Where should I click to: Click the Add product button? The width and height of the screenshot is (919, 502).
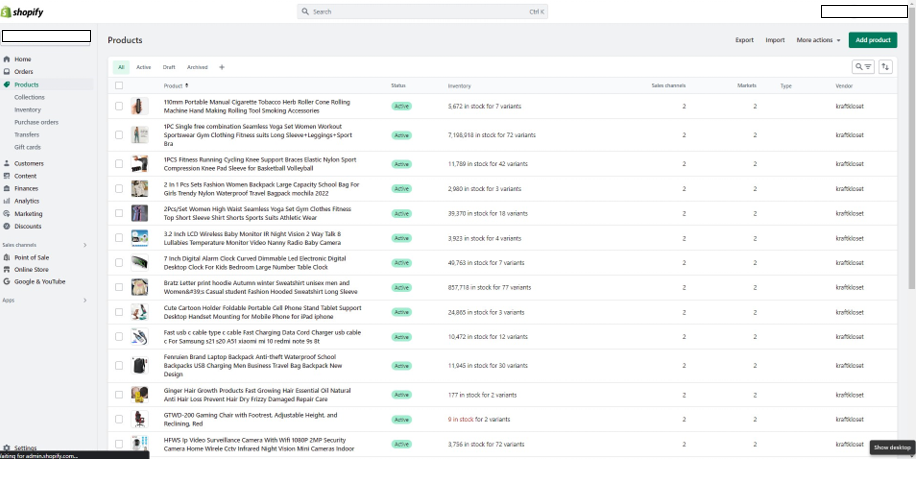(x=872, y=40)
